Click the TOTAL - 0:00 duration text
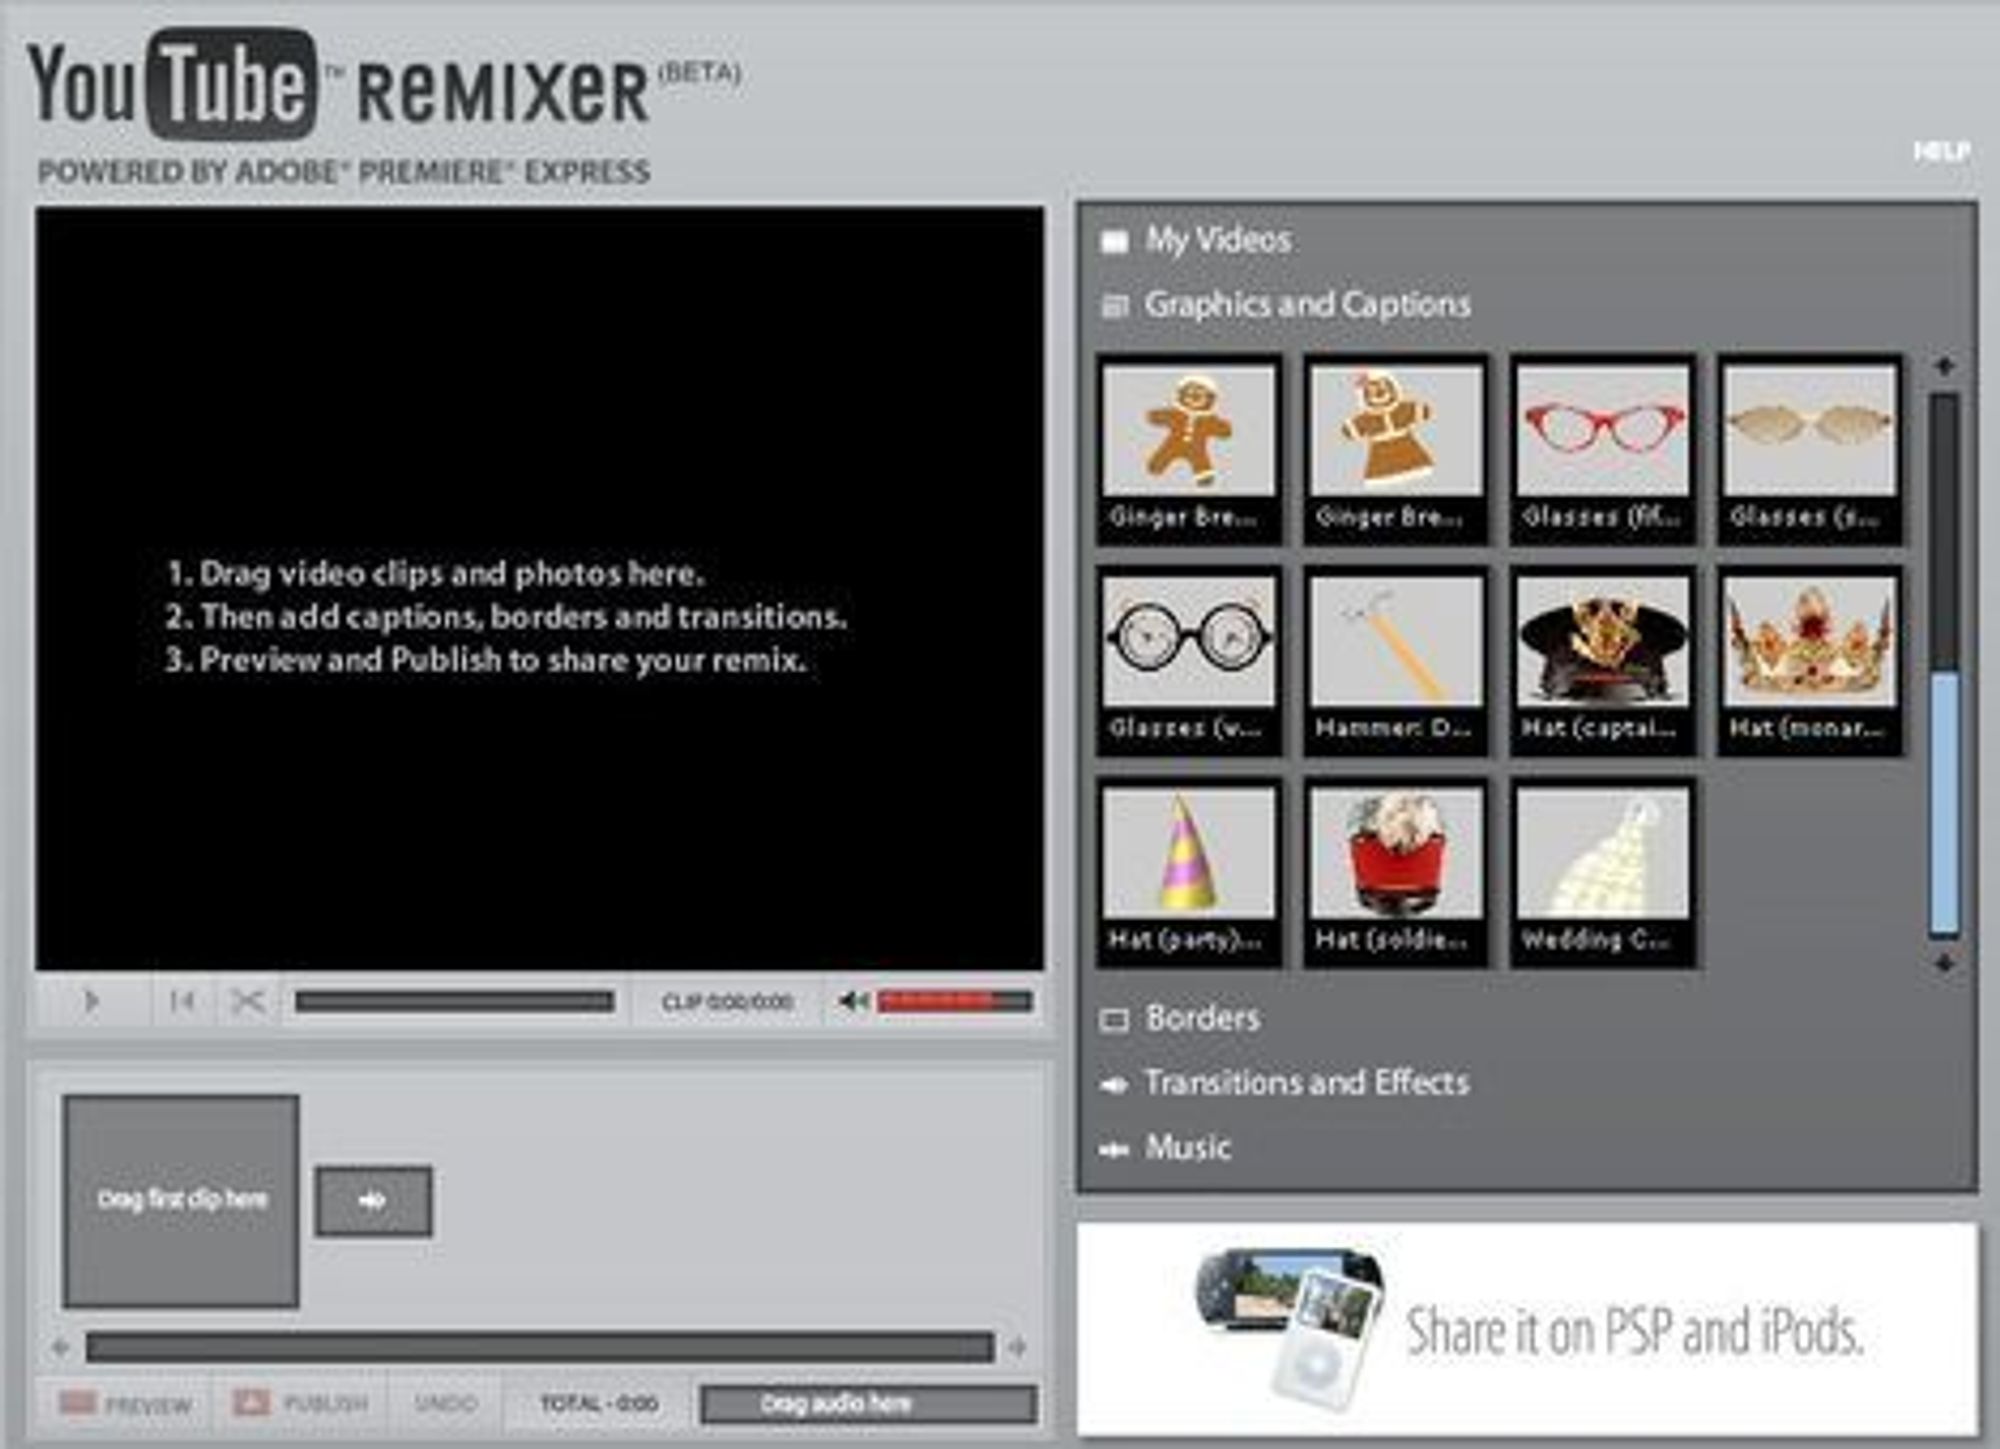This screenshot has height=1449, width=2000. [x=599, y=1404]
